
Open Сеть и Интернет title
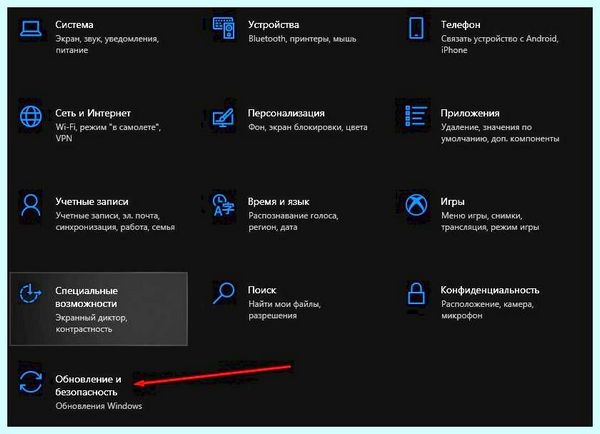point(93,113)
